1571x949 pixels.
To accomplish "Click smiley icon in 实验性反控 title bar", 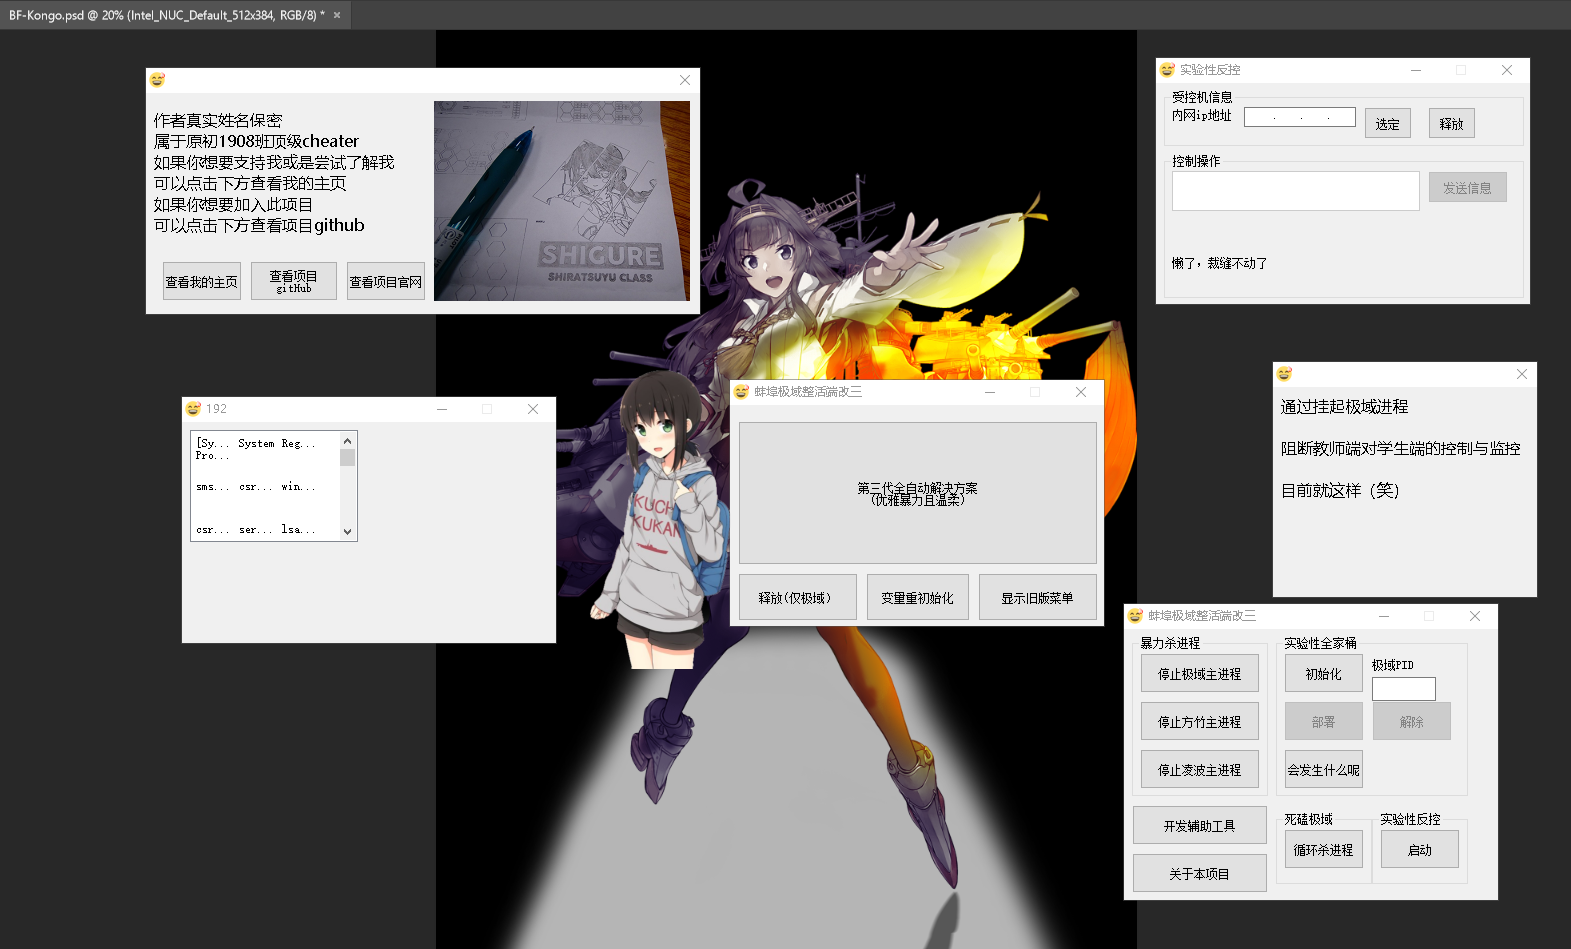I will click(1167, 70).
